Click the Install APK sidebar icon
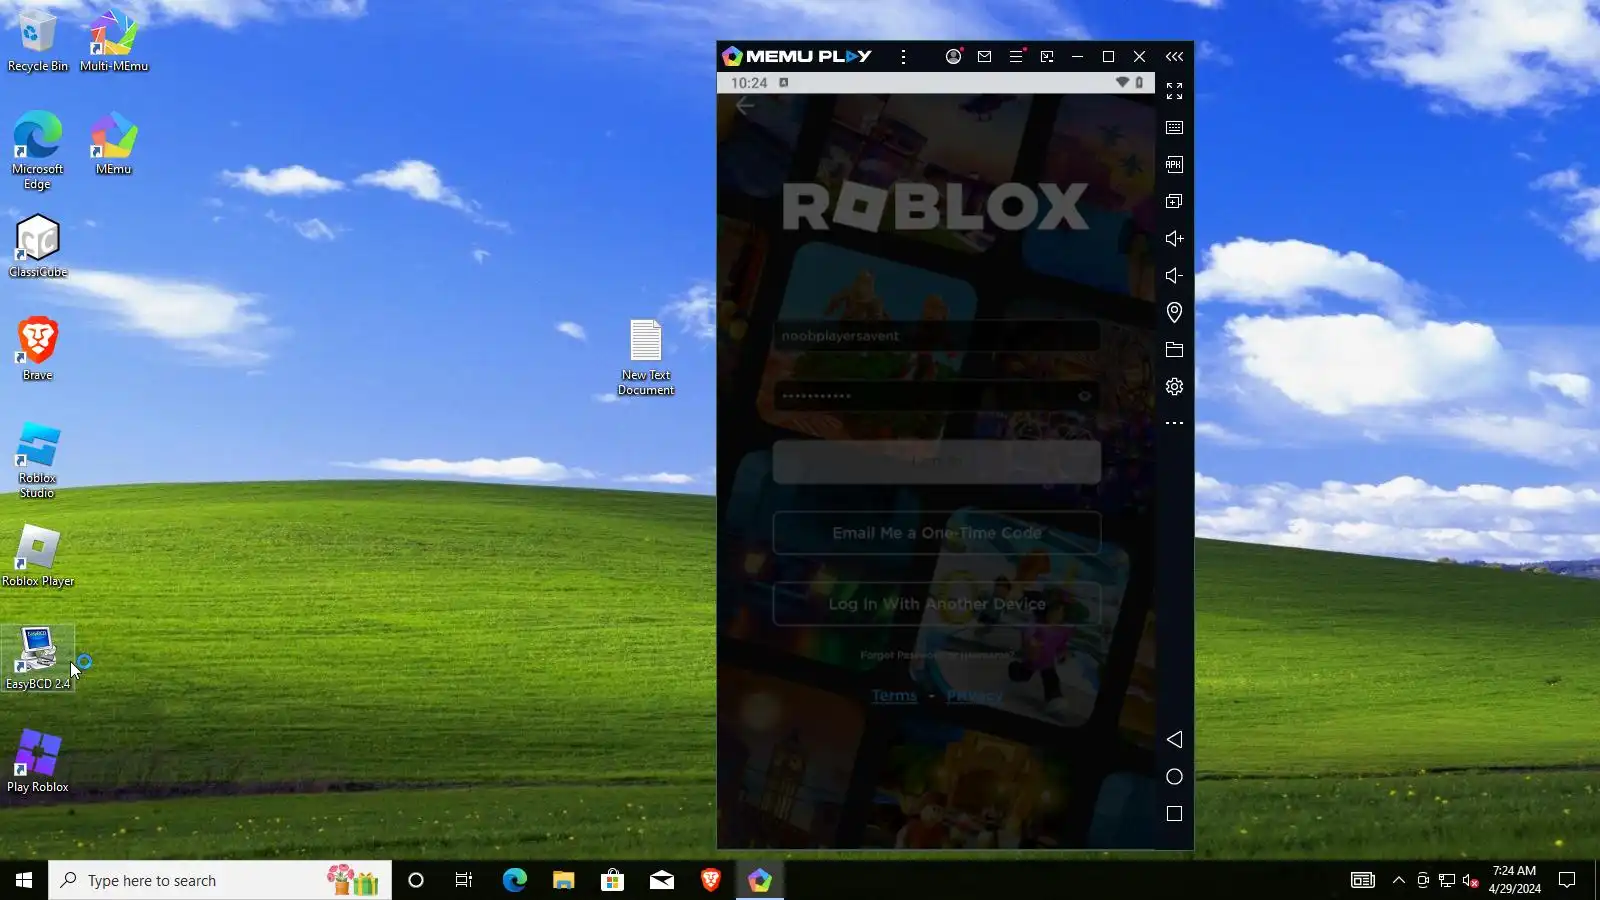 coord(1174,165)
